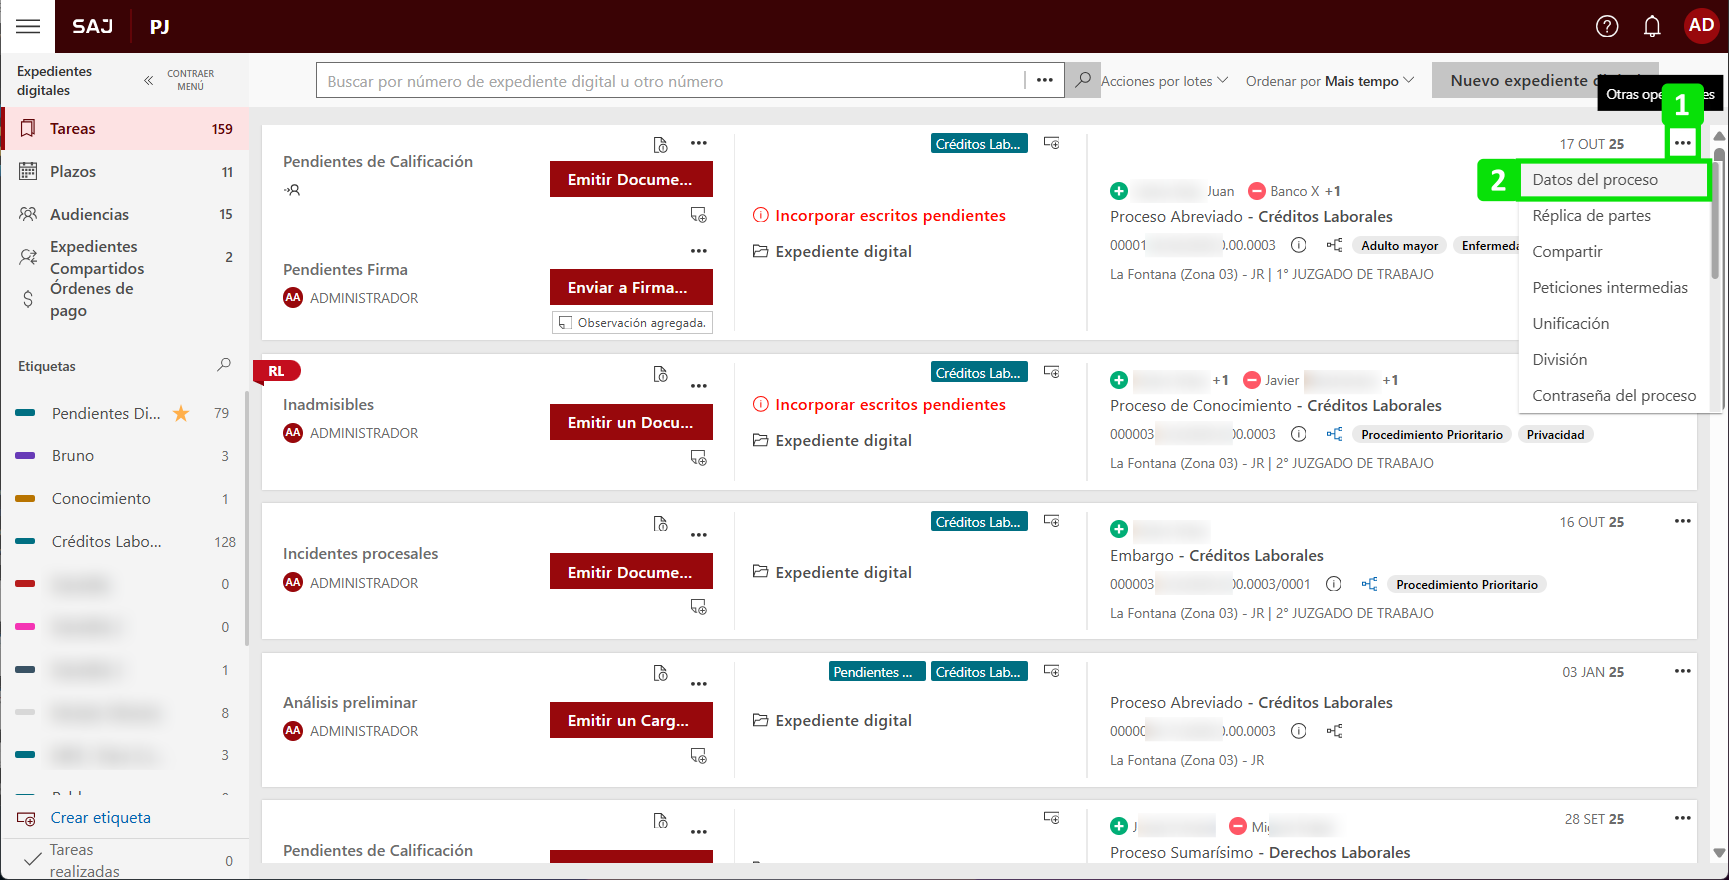Open Observación agregada note
This screenshot has width=1729, height=880.
click(x=632, y=322)
